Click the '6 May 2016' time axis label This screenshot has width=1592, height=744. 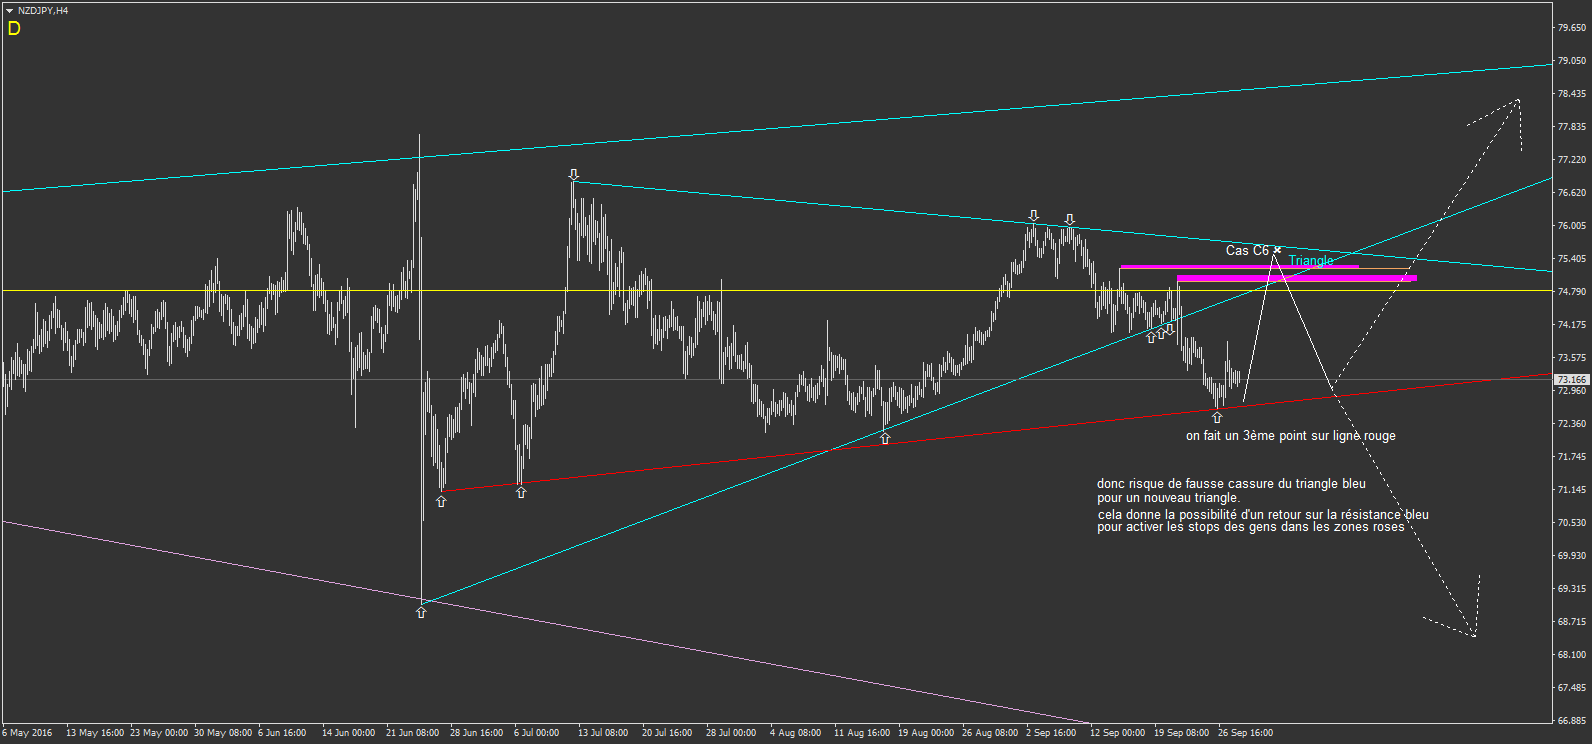pyautogui.click(x=28, y=733)
